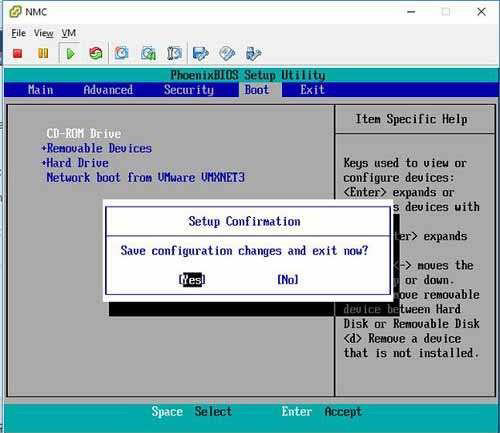Open the File menu
Screen dimensions: 500x433
coord(18,33)
